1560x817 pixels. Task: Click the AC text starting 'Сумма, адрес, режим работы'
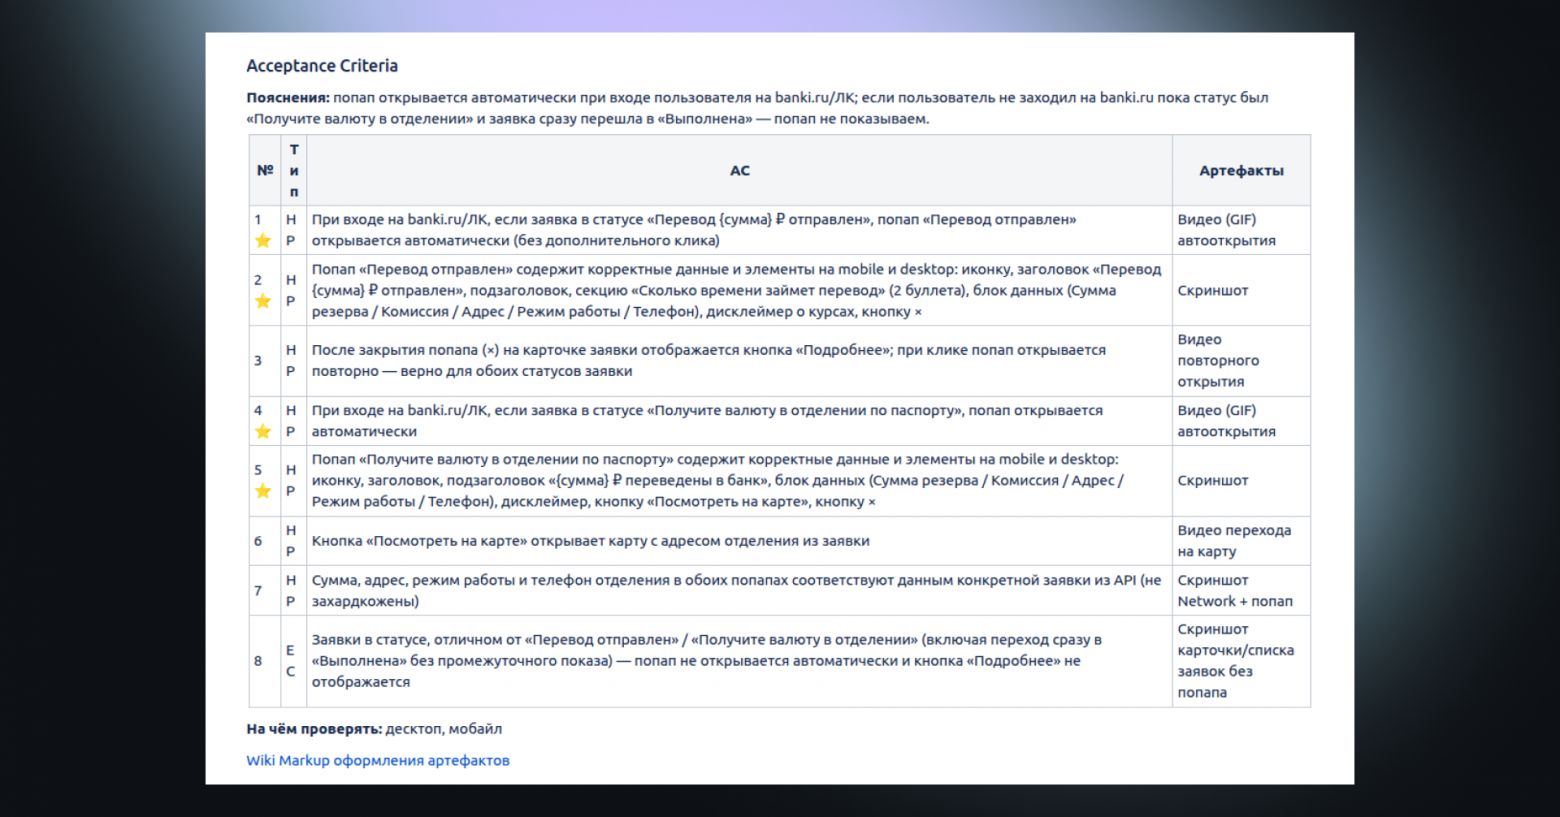pos(736,591)
